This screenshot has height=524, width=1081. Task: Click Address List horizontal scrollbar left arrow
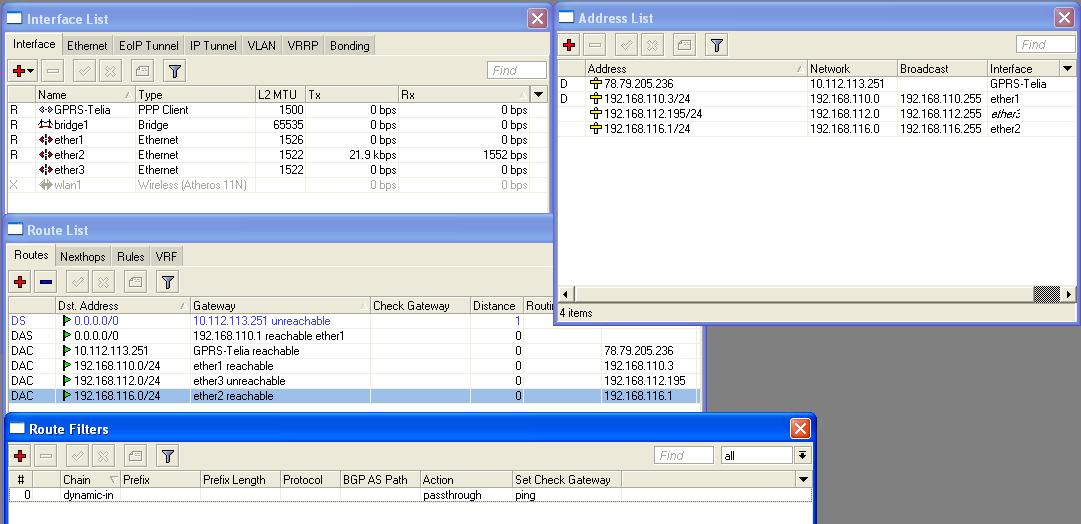point(565,294)
